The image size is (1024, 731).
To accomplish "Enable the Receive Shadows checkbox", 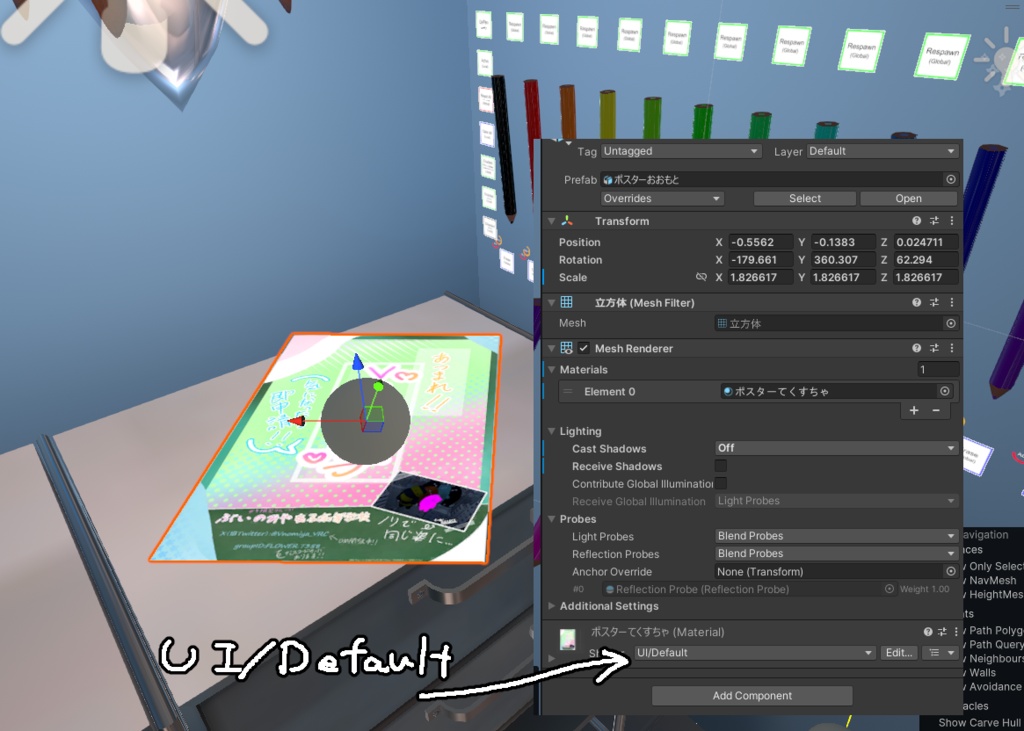I will 721,466.
